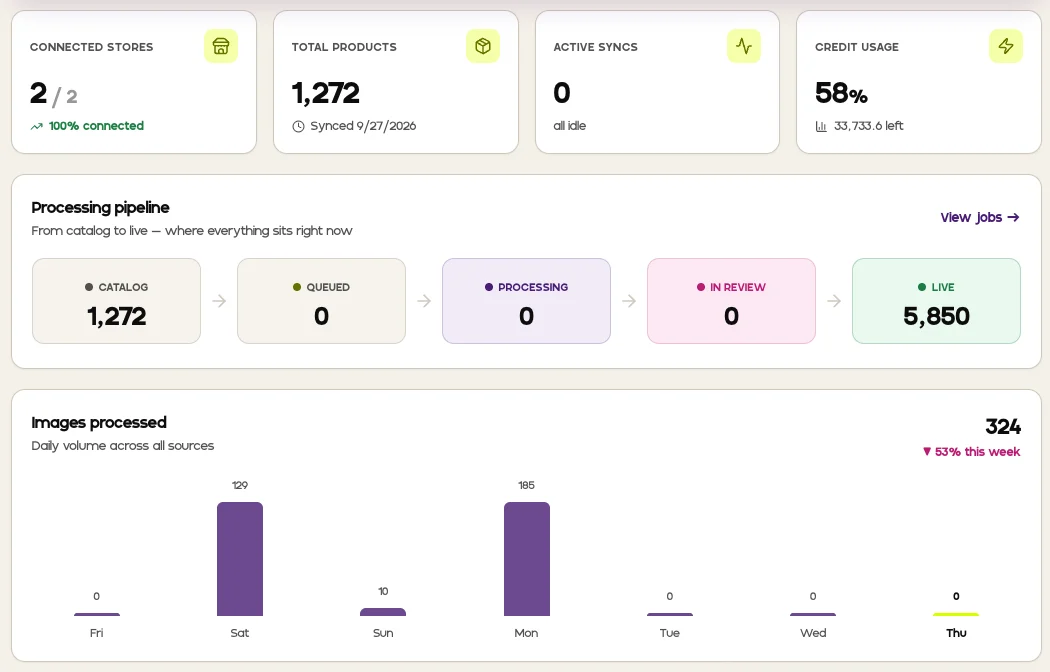Click the Credit Usage lightning icon
Screen dimensions: 1050x672
coord(1006,46)
